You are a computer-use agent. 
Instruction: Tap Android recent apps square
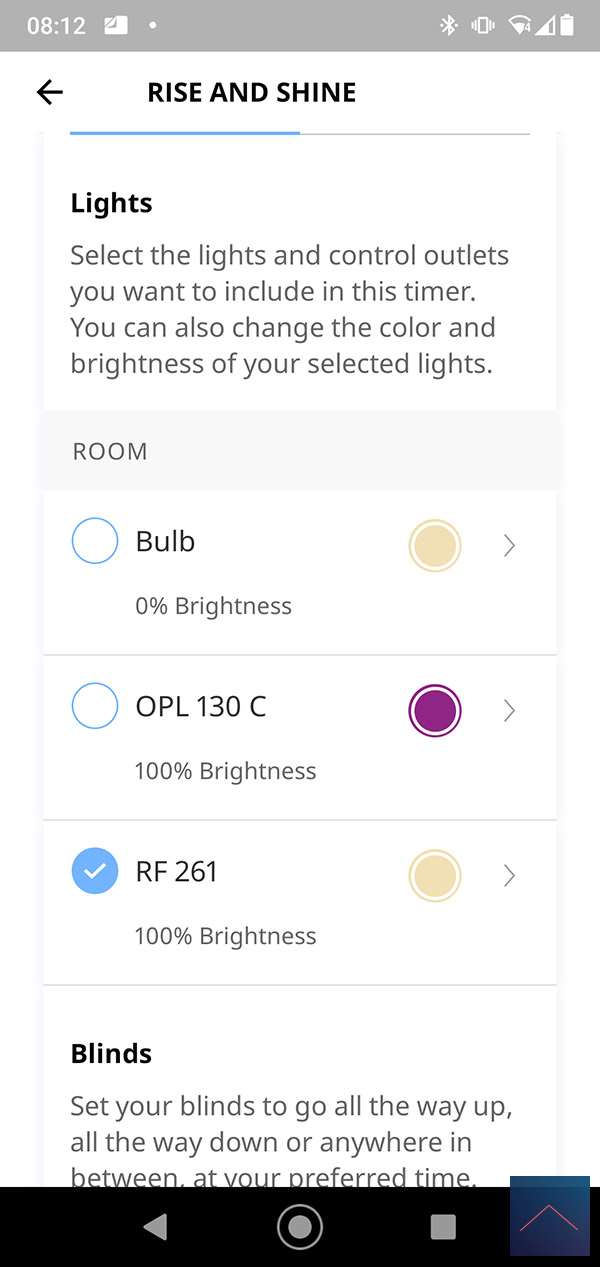[443, 1227]
